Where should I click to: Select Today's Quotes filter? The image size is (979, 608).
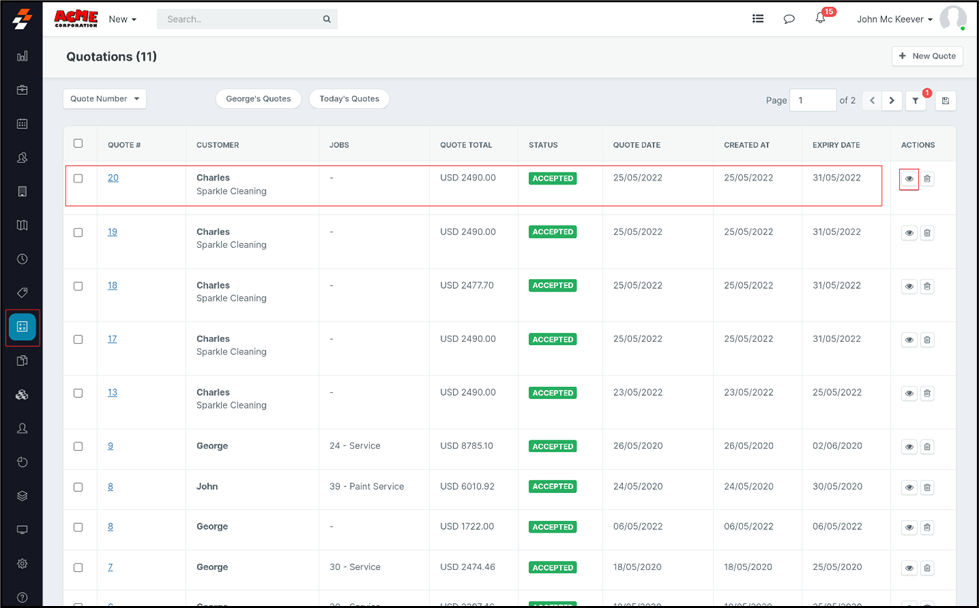click(349, 99)
